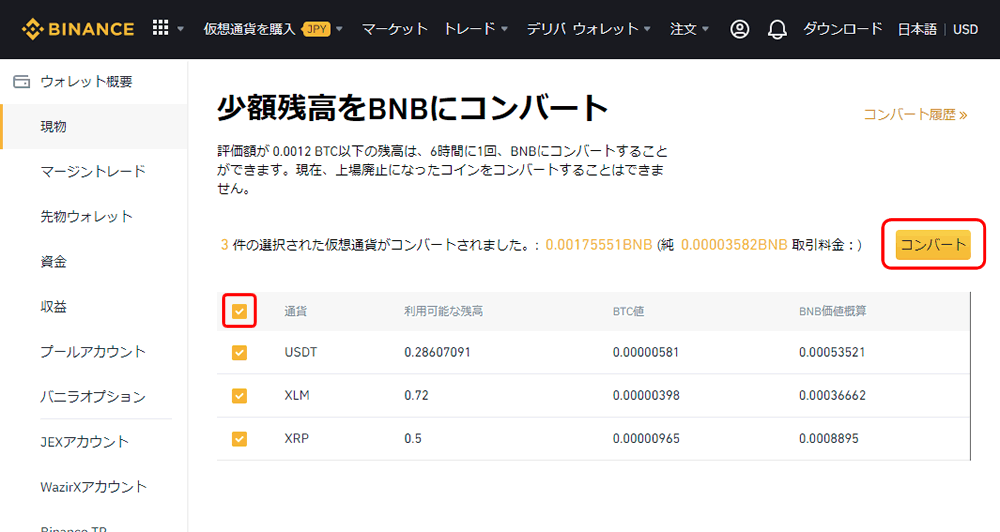This screenshot has width=1000, height=532.
Task: Select マージントレード in sidebar
Action: [93, 172]
